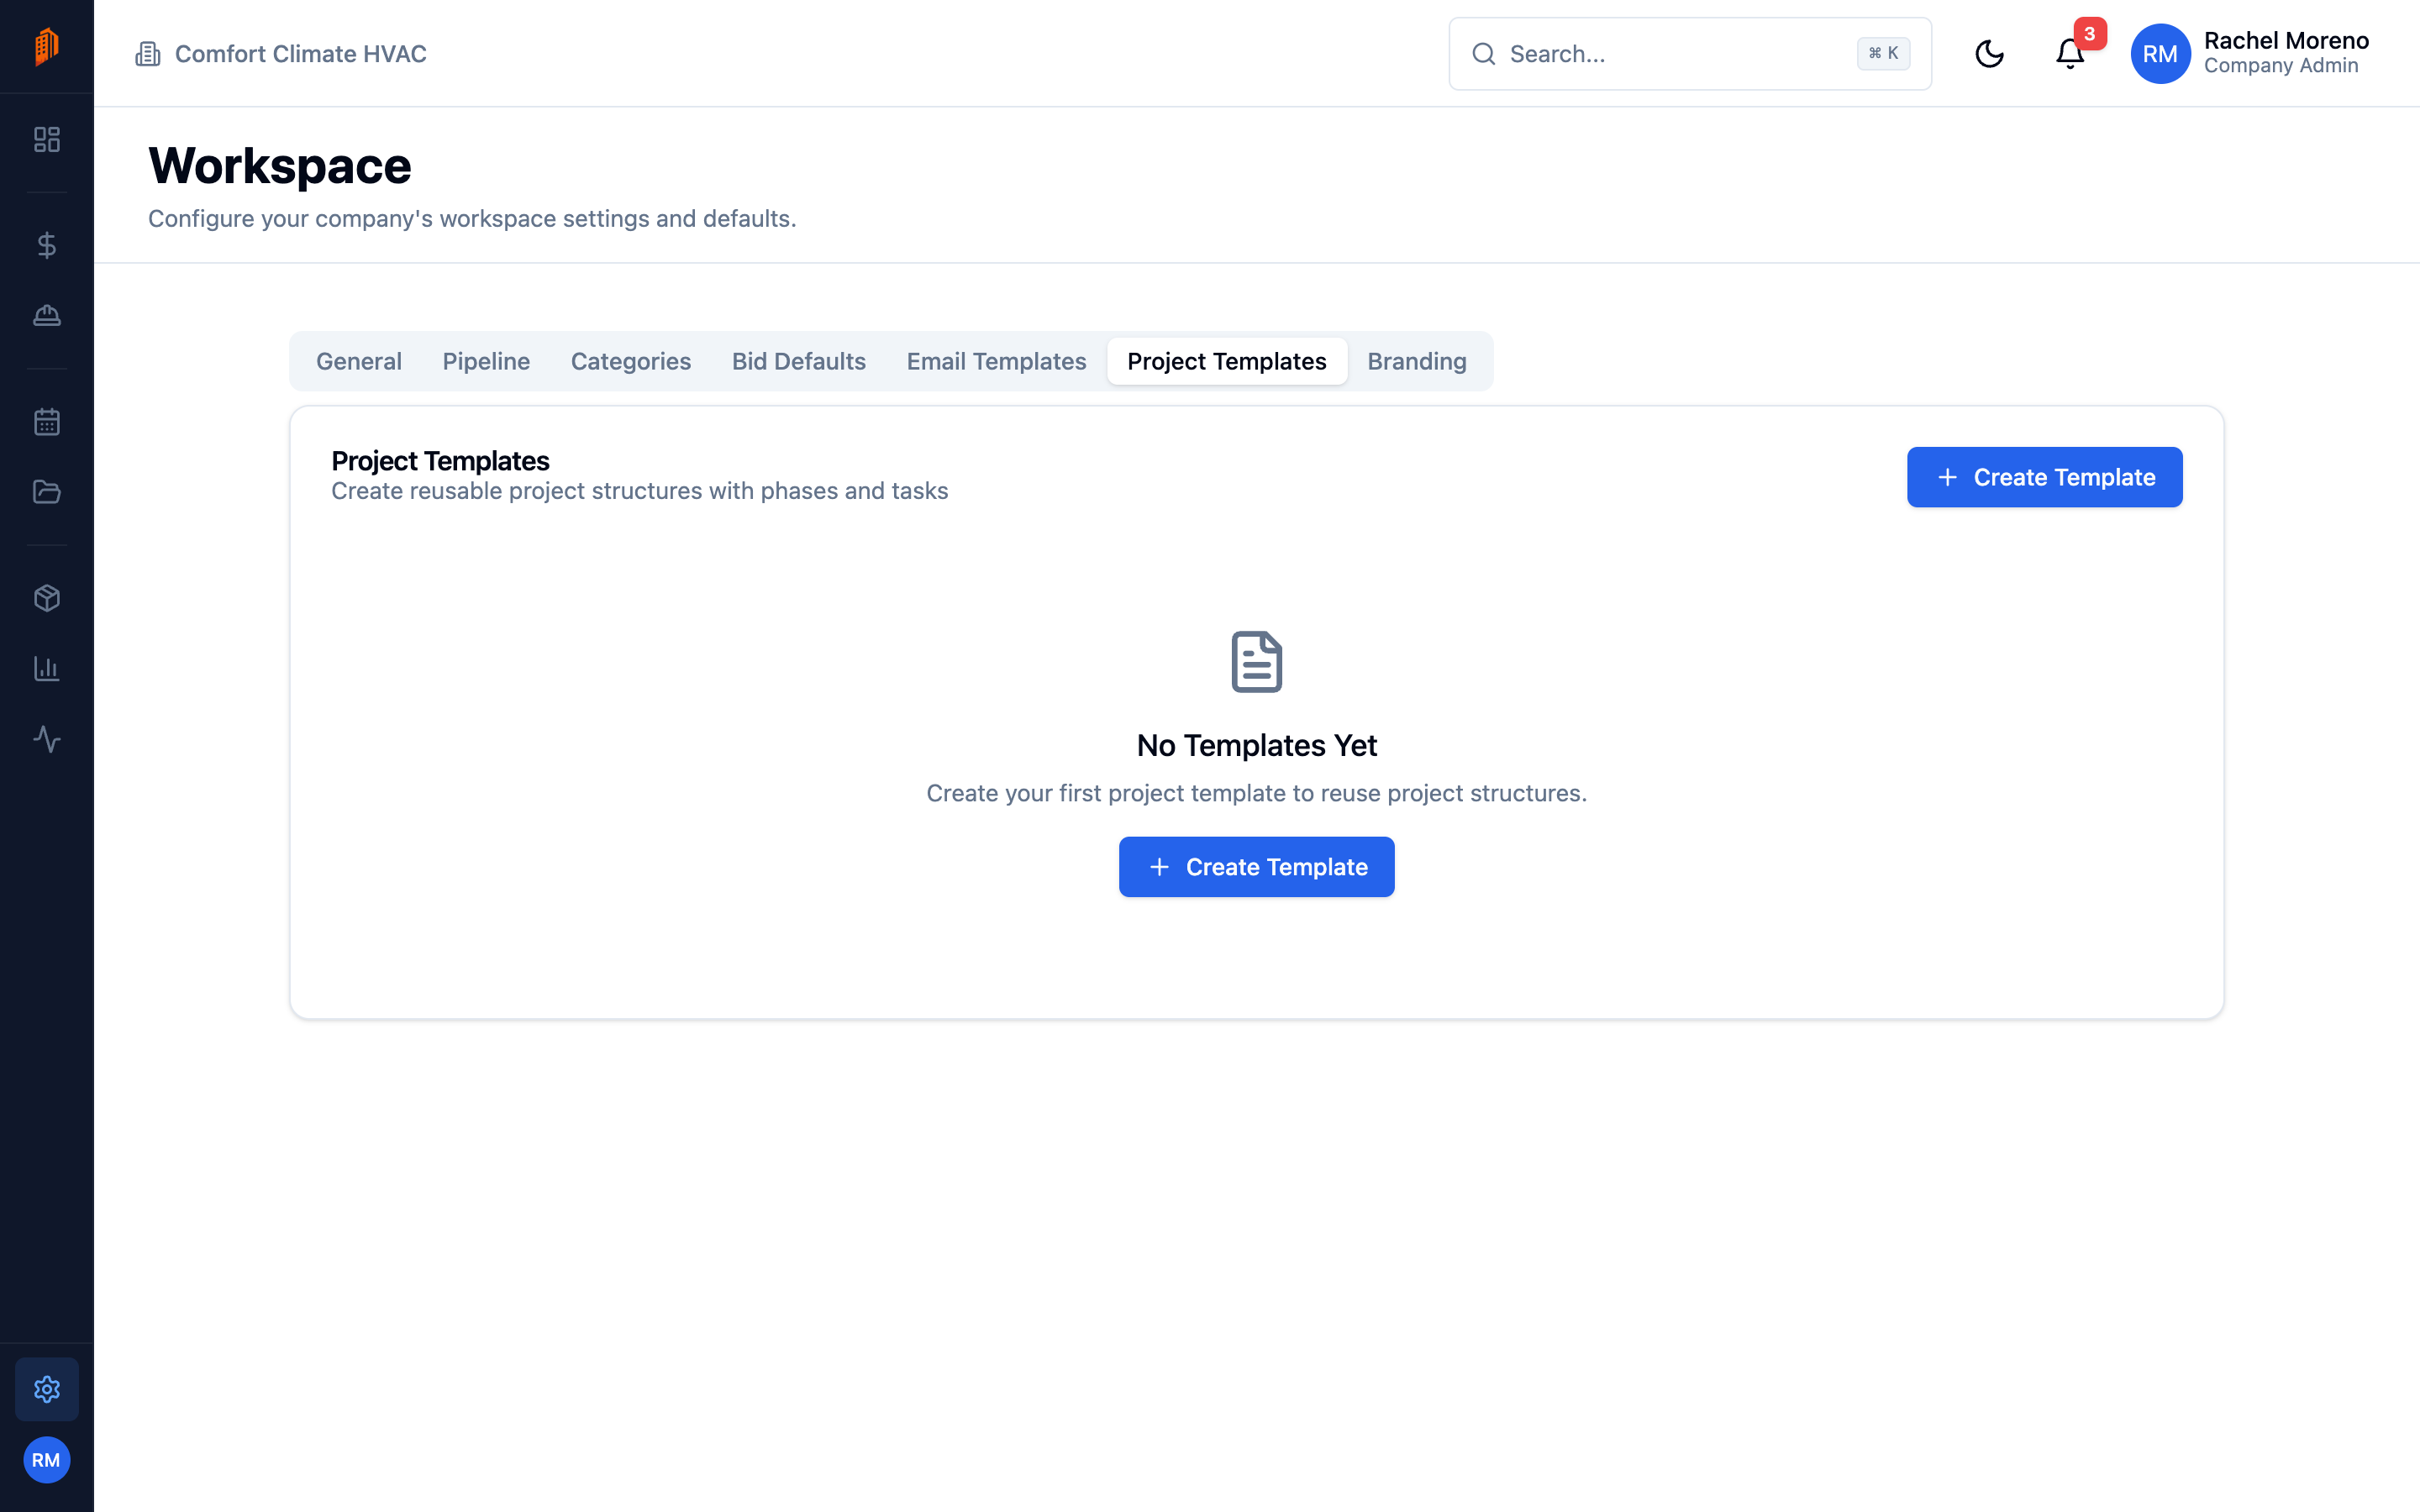Click Create Template button below empty state
Screen dimensions: 2420x1512
1256,867
